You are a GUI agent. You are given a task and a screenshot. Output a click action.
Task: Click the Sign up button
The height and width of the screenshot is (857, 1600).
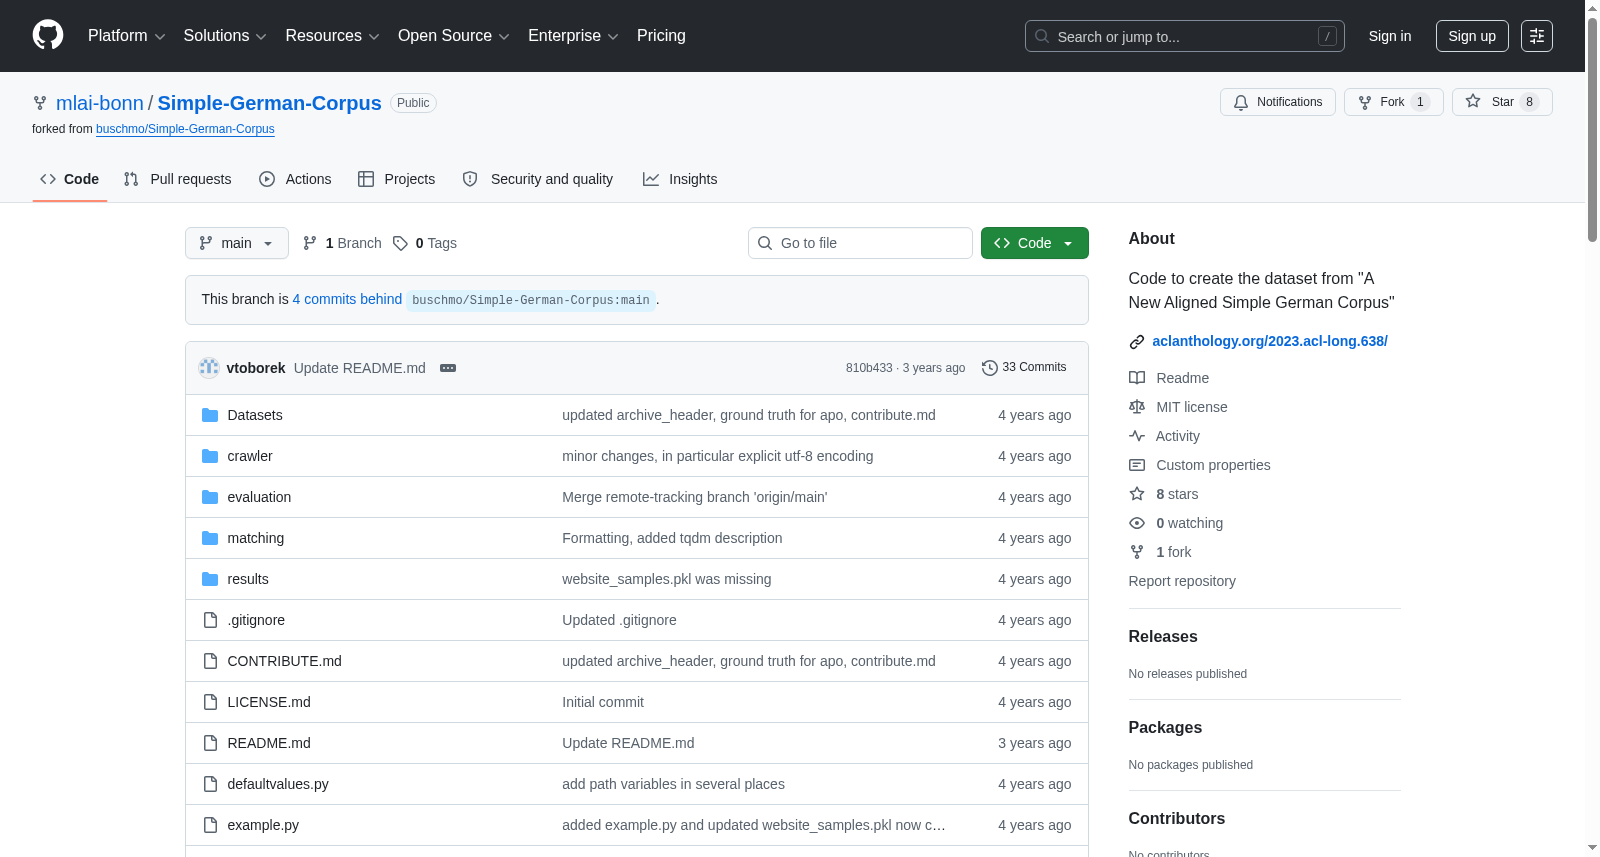(x=1472, y=36)
